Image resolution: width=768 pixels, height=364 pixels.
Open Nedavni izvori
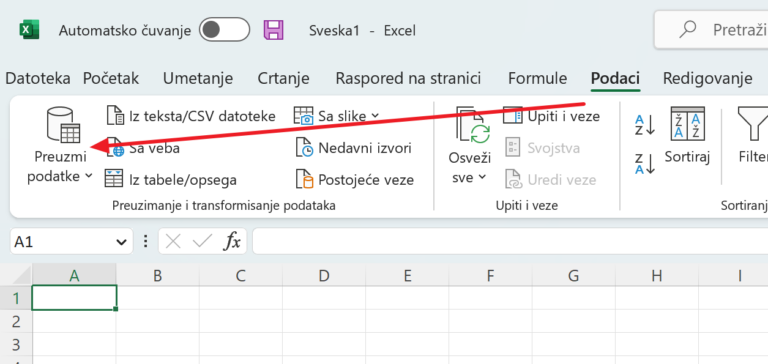(x=354, y=148)
